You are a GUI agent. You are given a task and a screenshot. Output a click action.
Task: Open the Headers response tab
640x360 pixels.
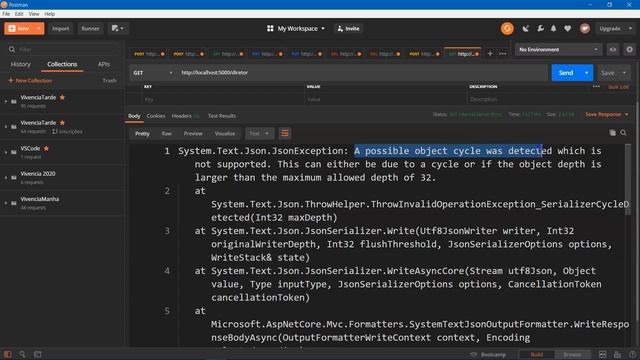click(x=184, y=116)
